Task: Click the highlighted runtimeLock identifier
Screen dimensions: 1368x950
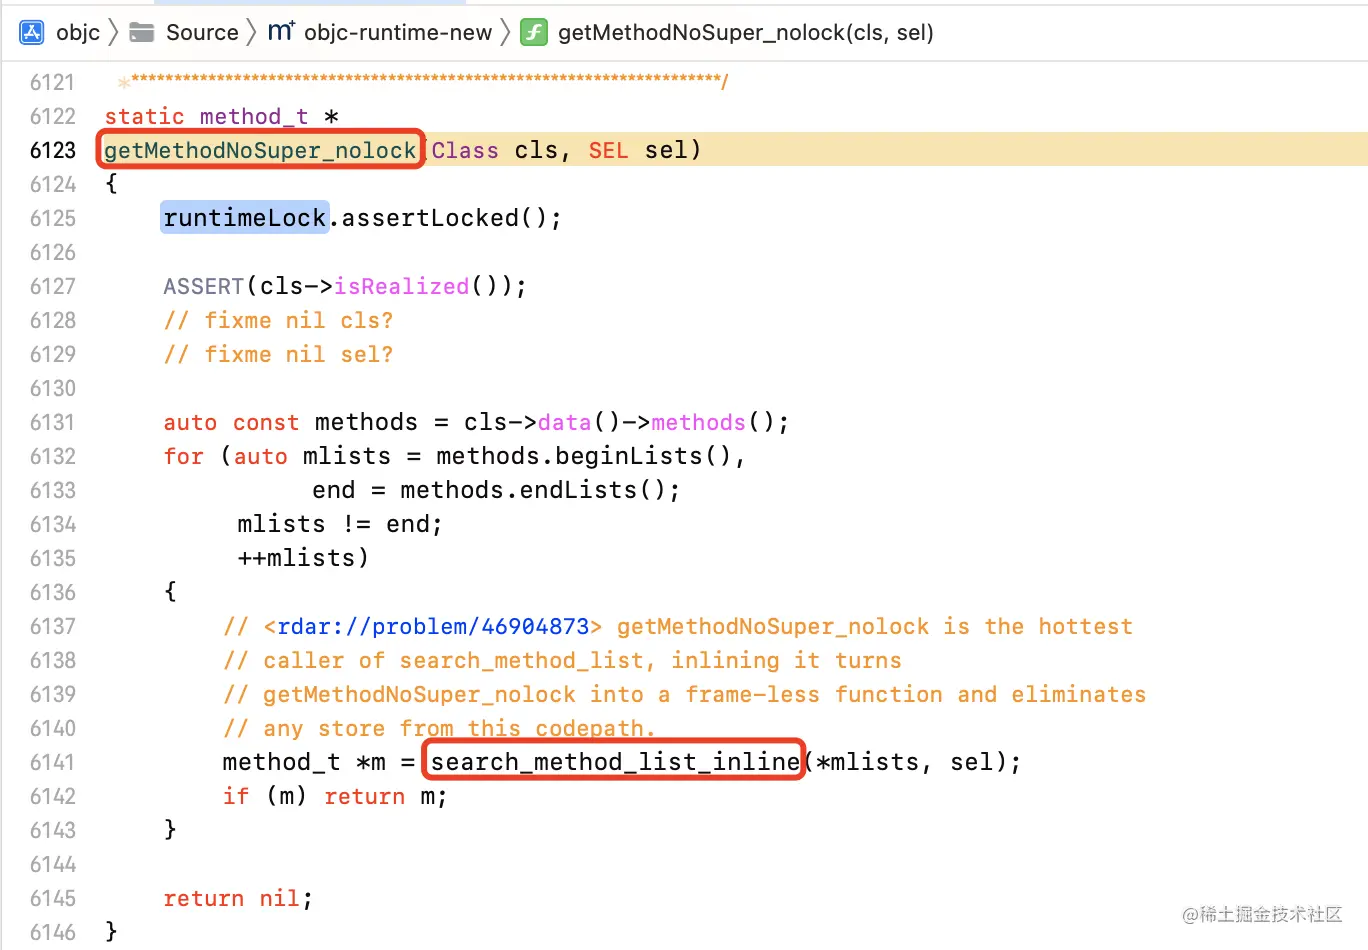Action: click(245, 218)
